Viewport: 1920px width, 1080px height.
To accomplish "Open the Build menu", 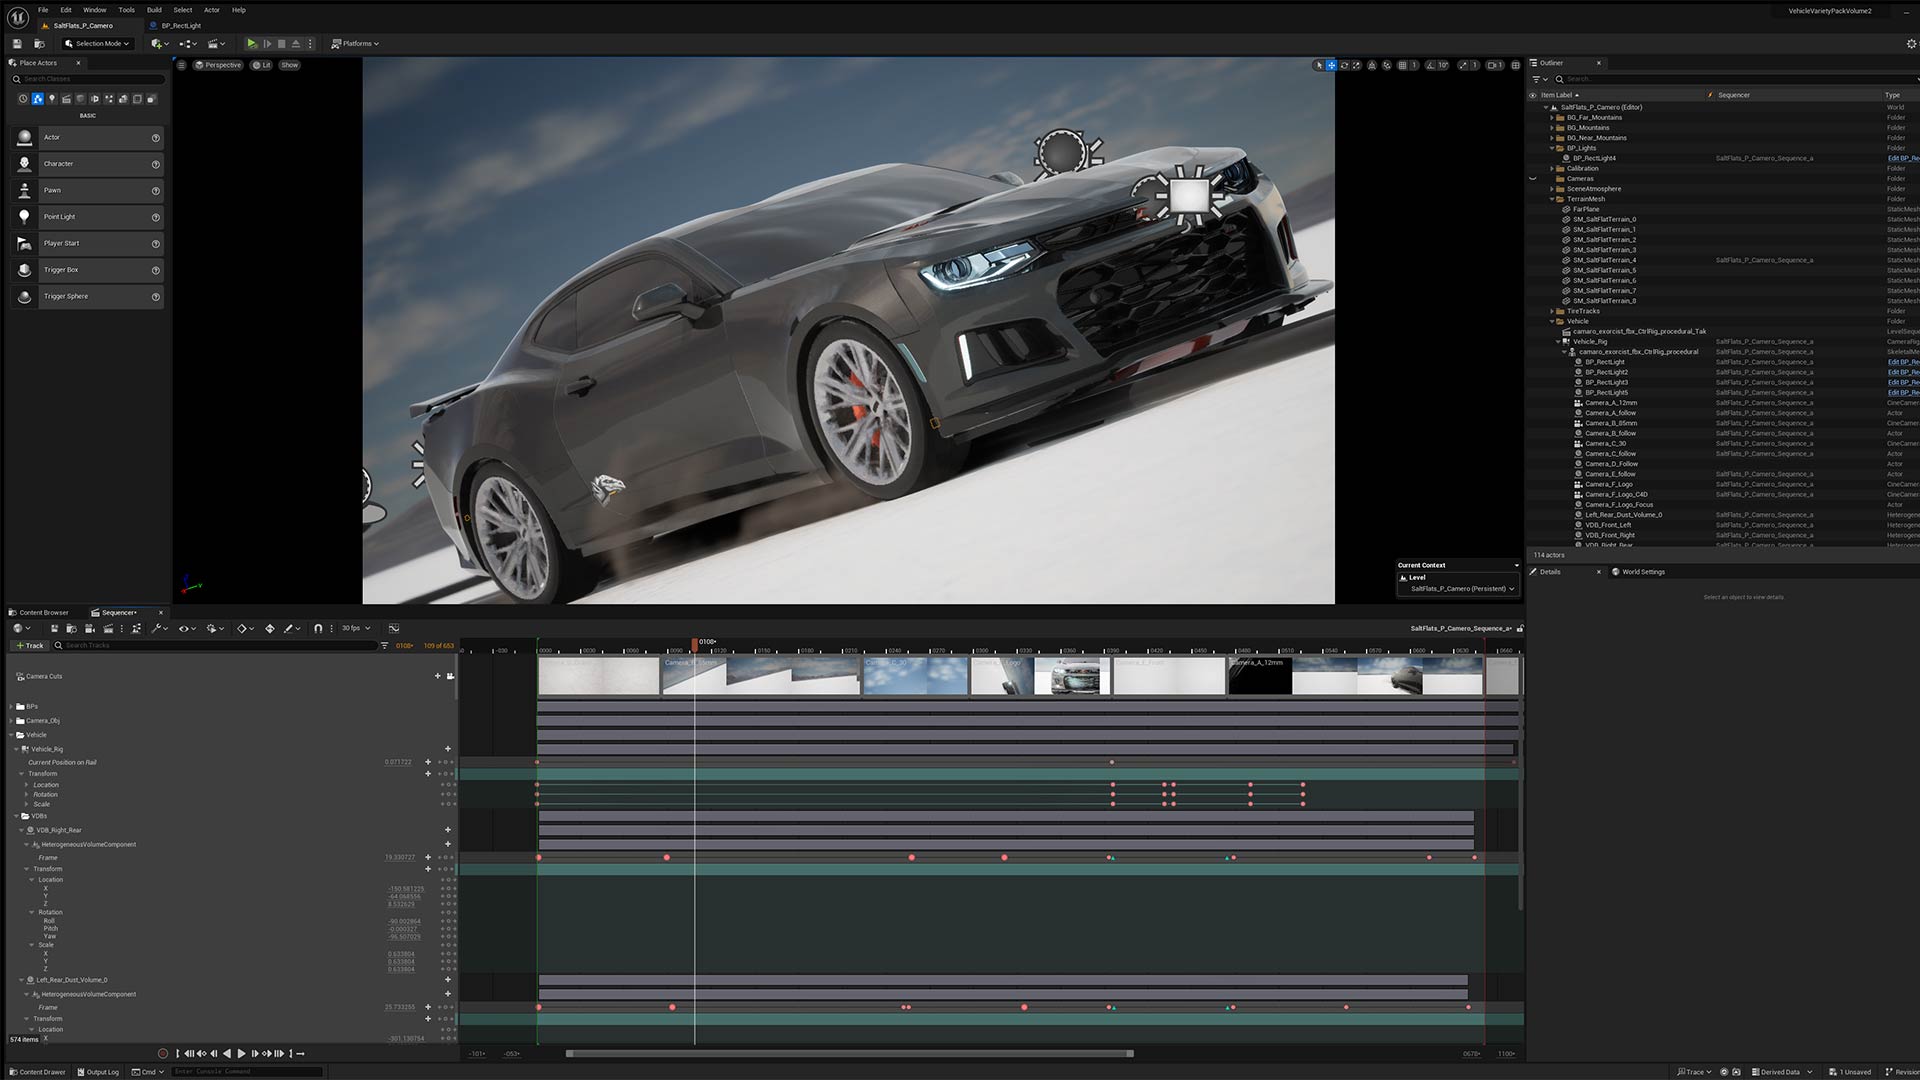I will click(154, 10).
